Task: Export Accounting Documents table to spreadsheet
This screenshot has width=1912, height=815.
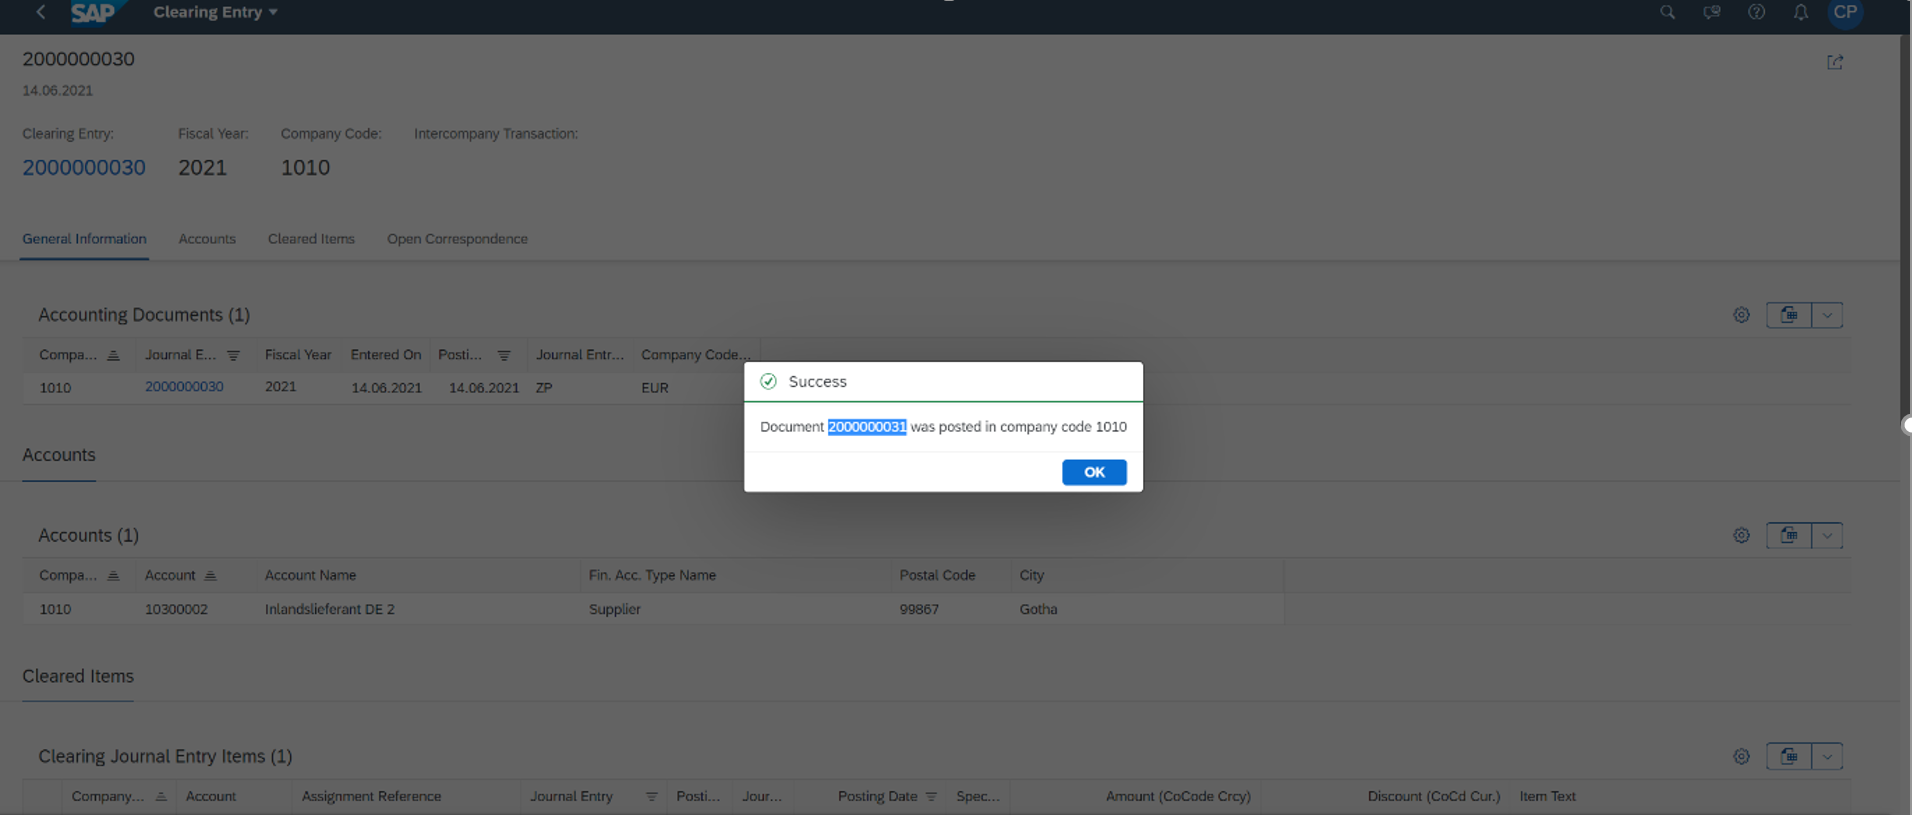Action: point(1789,315)
